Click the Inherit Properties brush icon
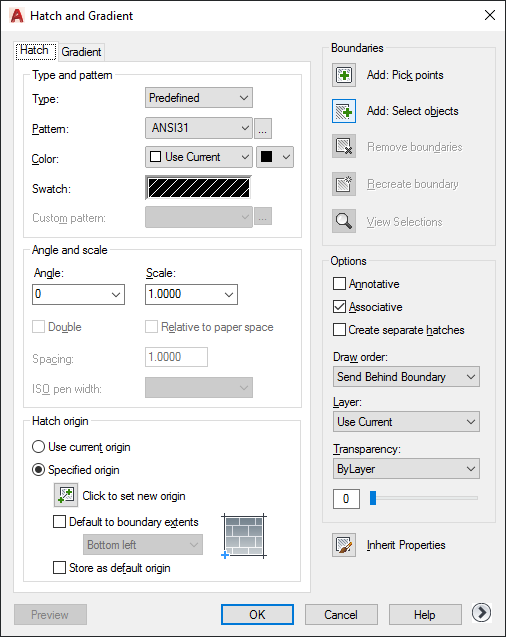 coord(344,545)
